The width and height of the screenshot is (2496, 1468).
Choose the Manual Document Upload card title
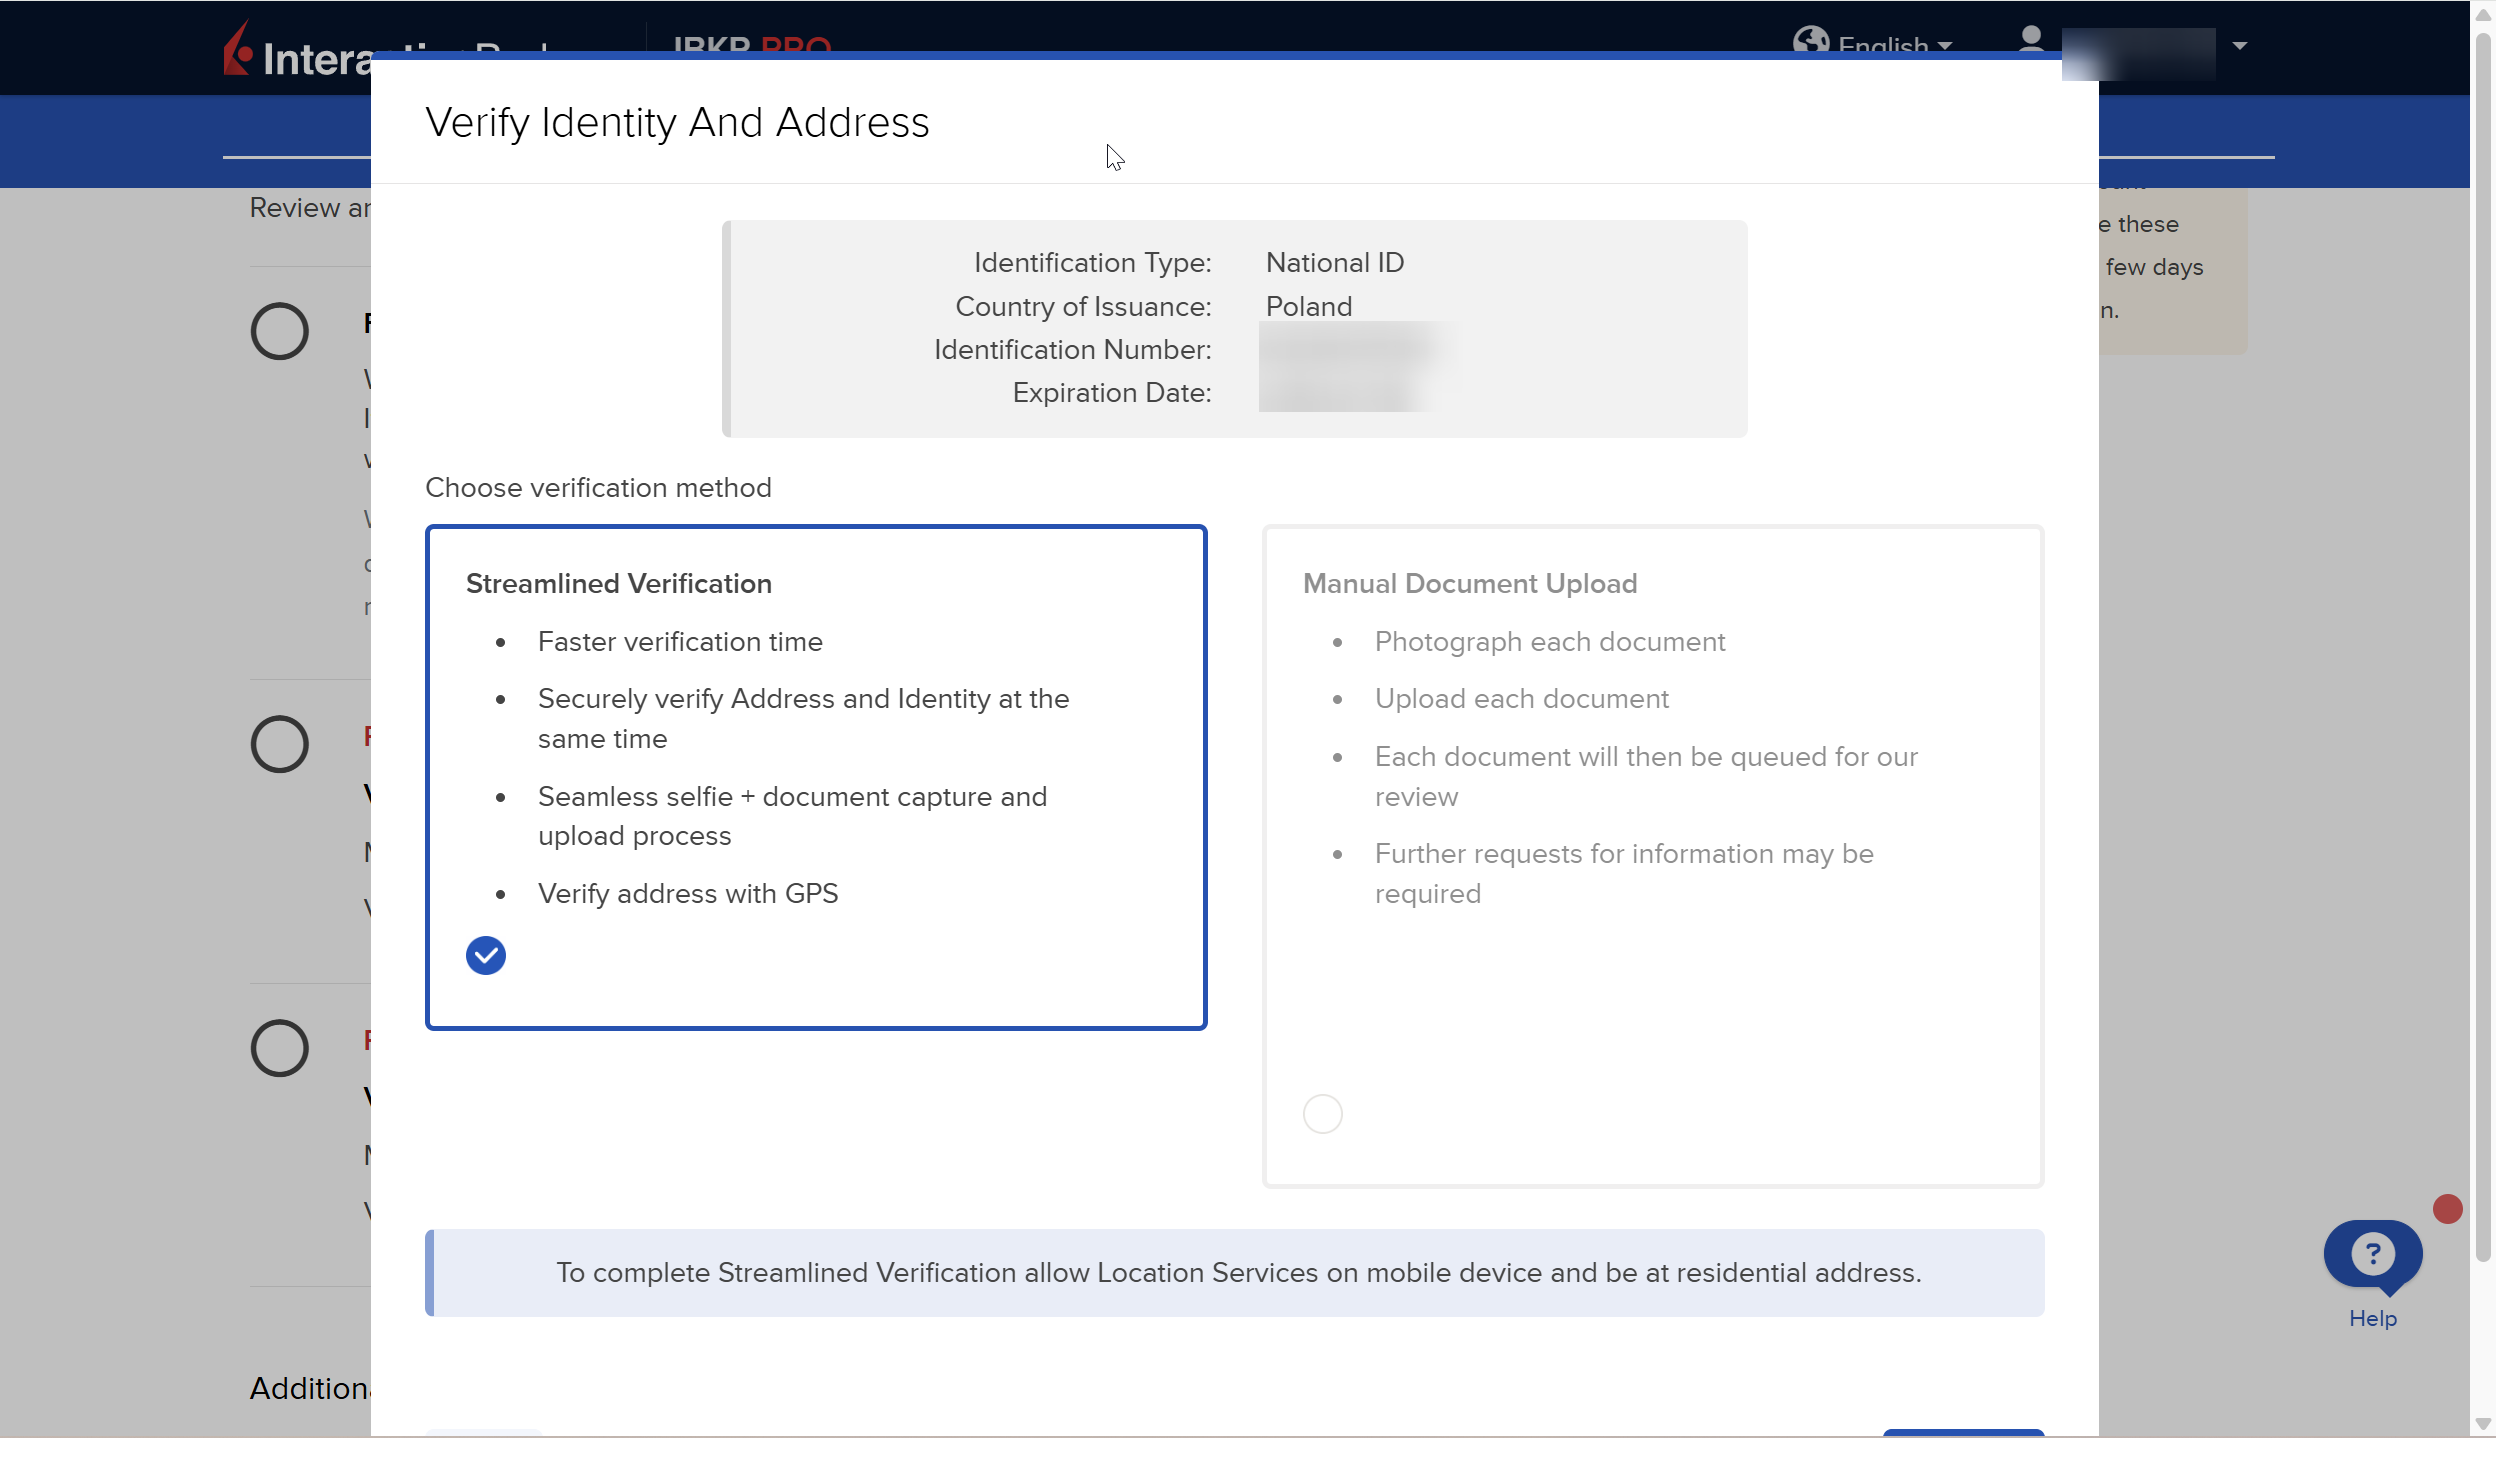click(1469, 584)
